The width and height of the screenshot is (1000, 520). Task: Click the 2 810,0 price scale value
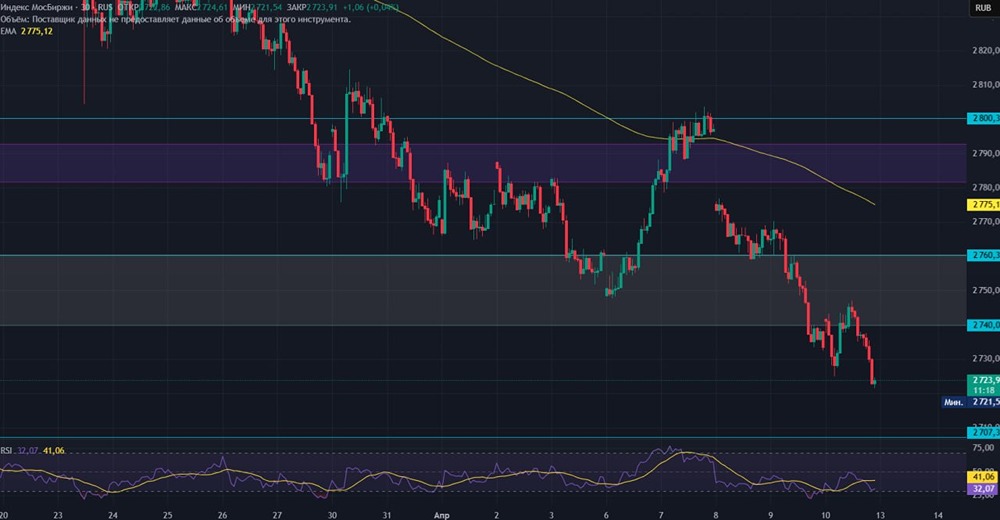[x=986, y=84]
